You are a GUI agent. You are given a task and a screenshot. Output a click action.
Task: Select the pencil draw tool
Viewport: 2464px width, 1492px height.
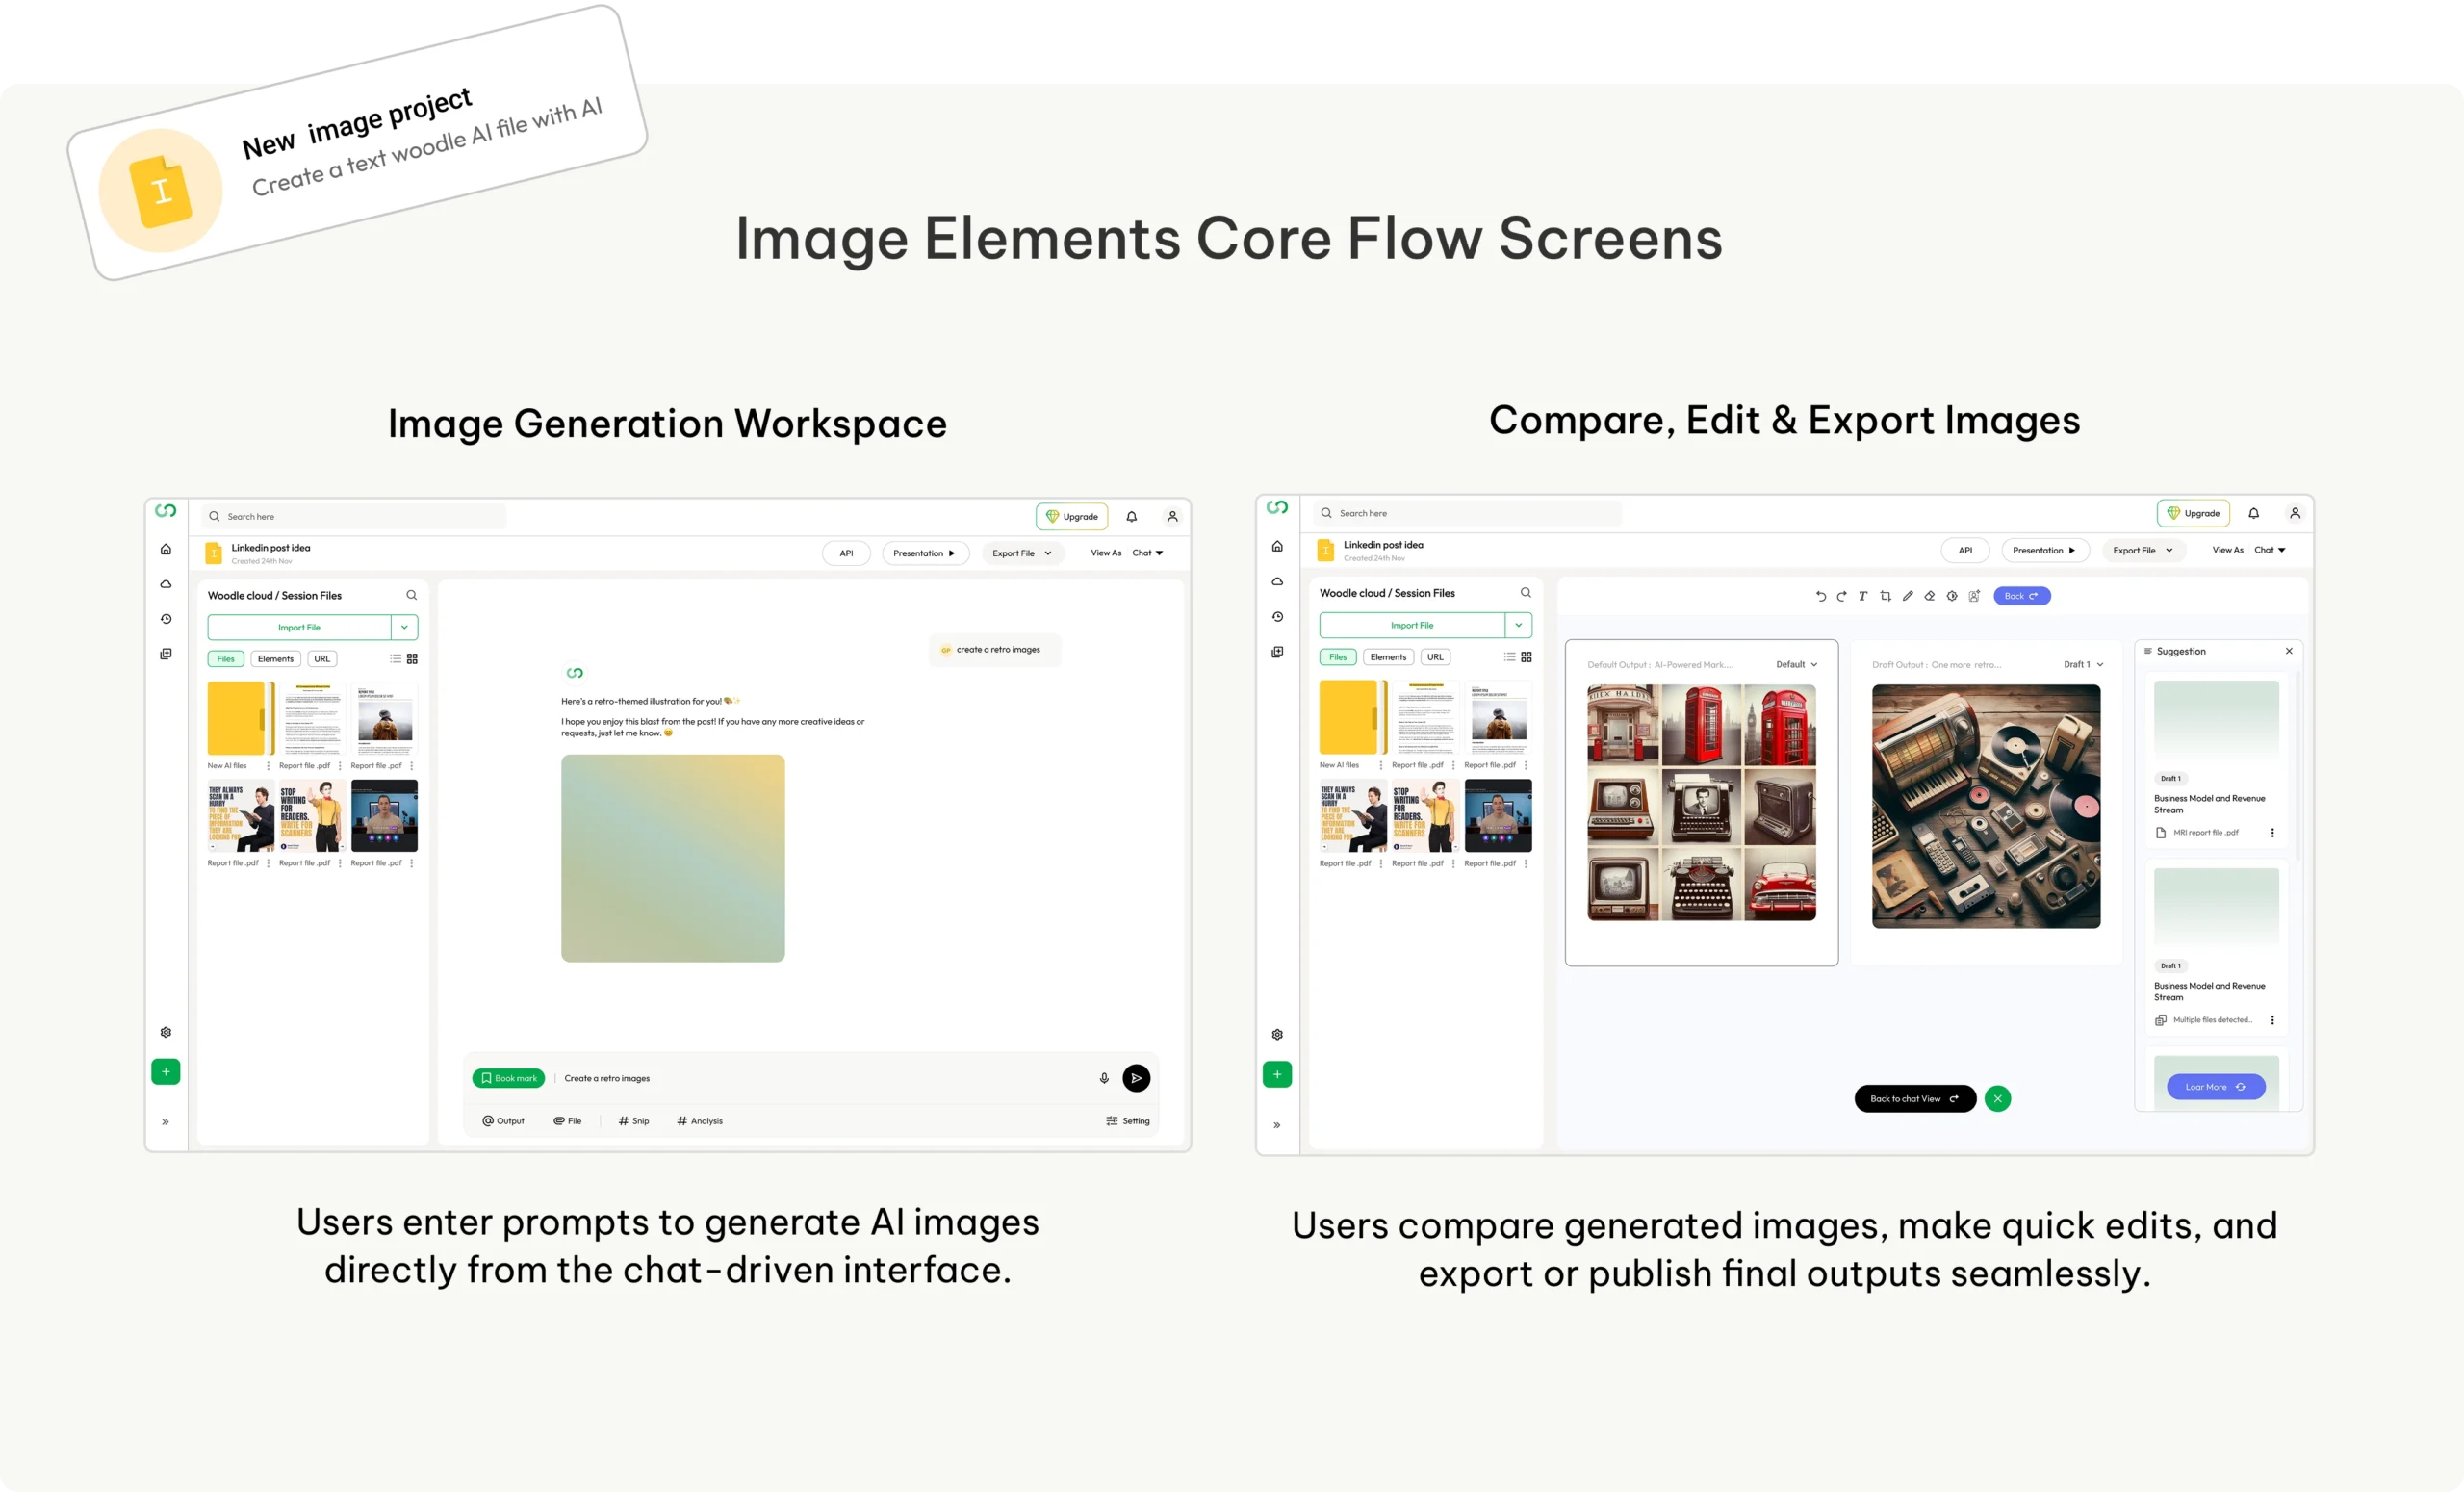(x=1908, y=596)
